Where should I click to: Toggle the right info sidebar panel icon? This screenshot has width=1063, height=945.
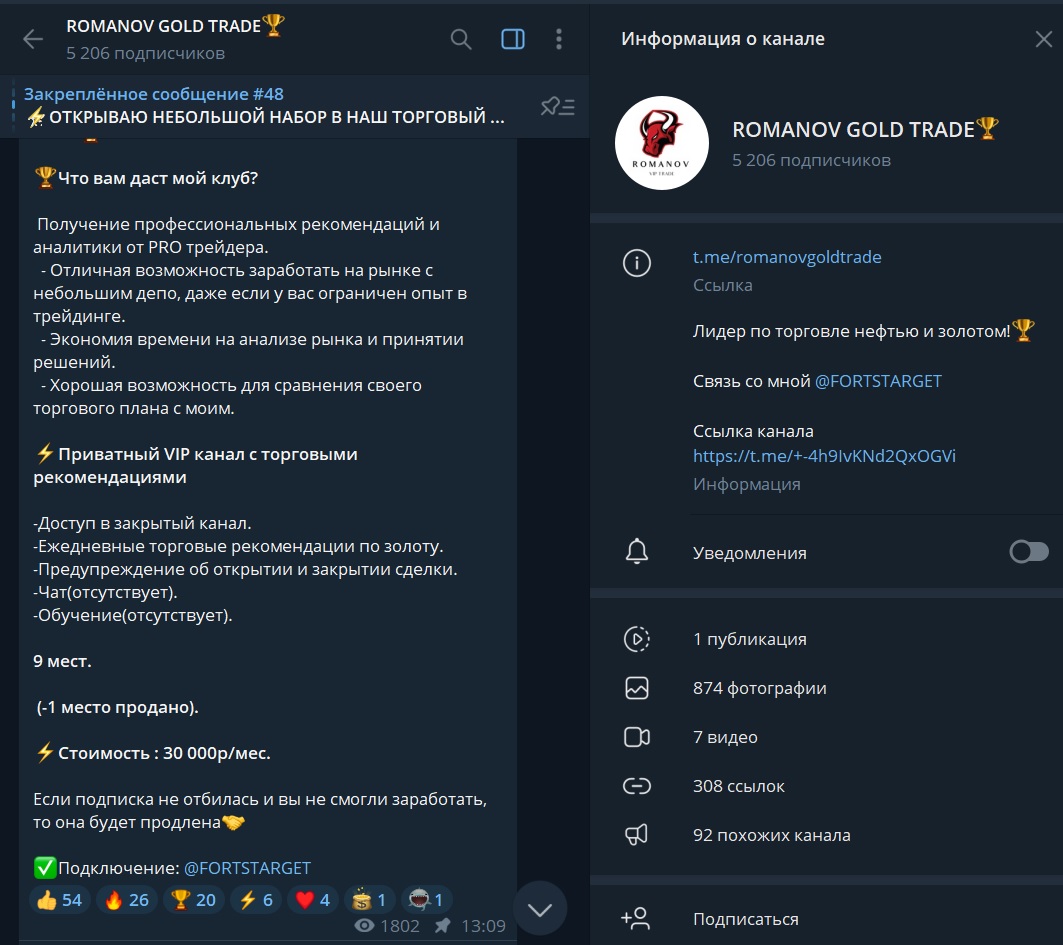513,39
